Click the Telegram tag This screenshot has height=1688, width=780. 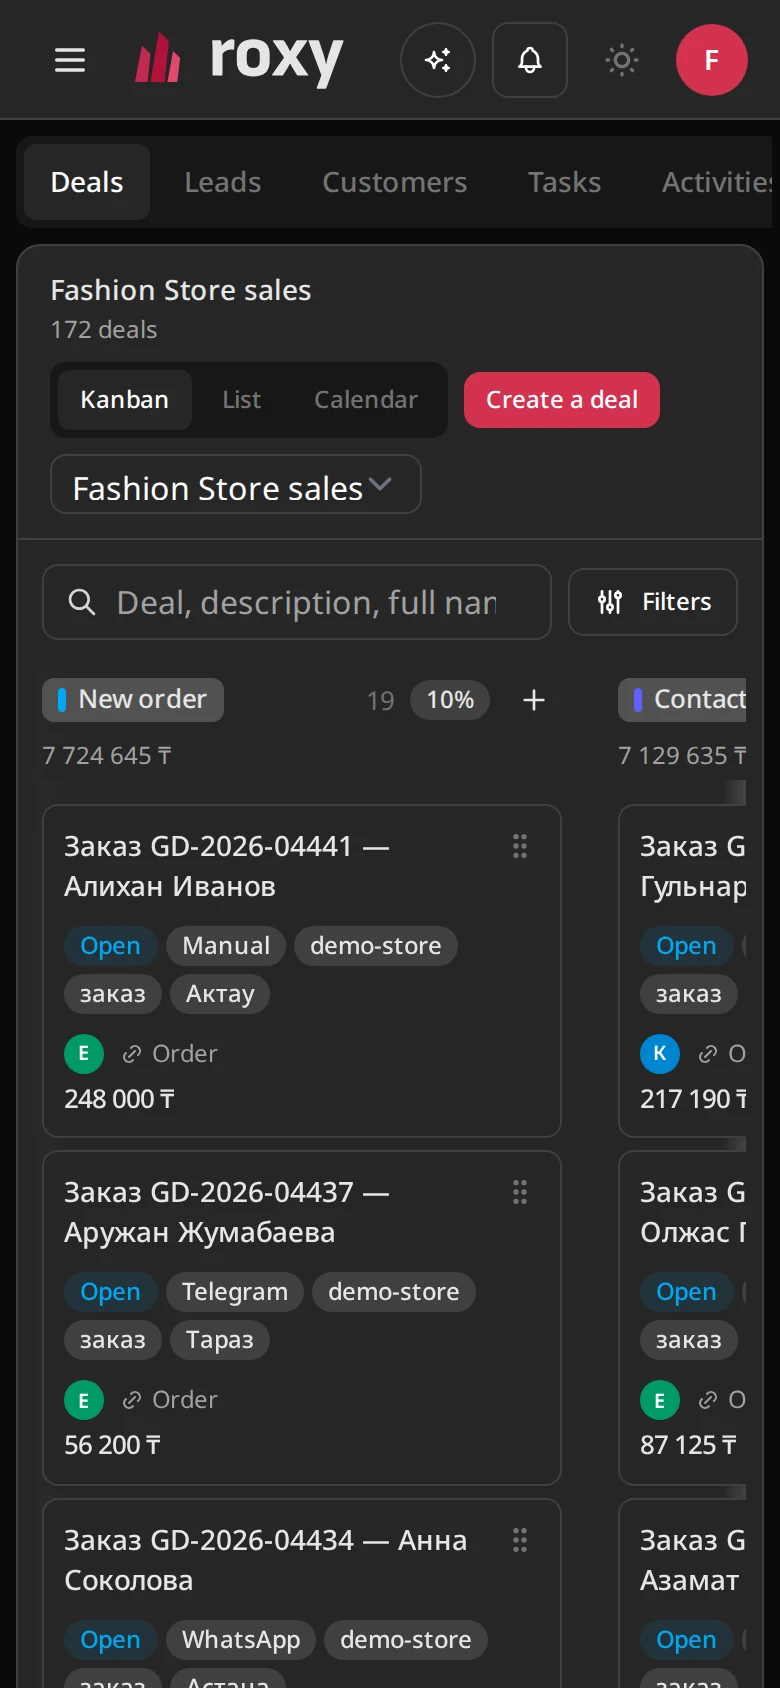point(235,1292)
